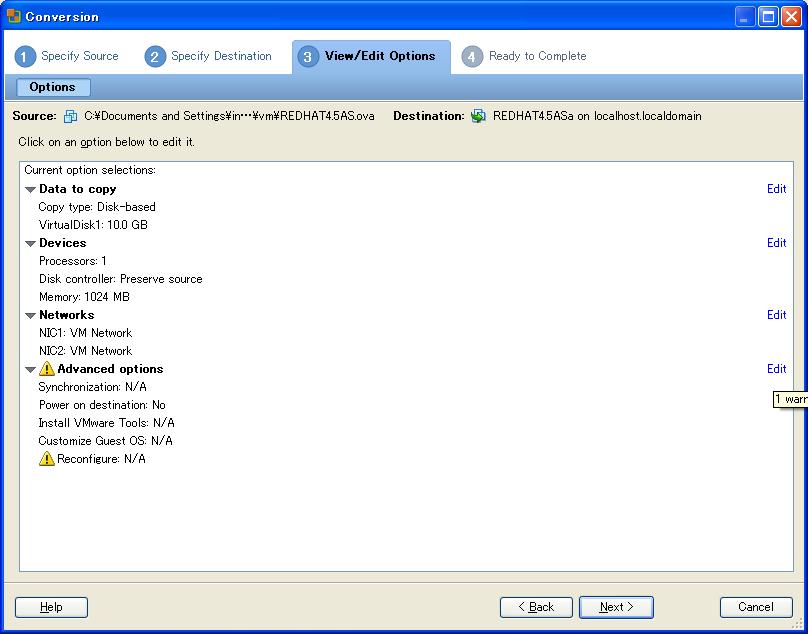Click the source path REDHAT4.5AS.ova text
Viewport: 808px width, 634px height.
coord(229,116)
